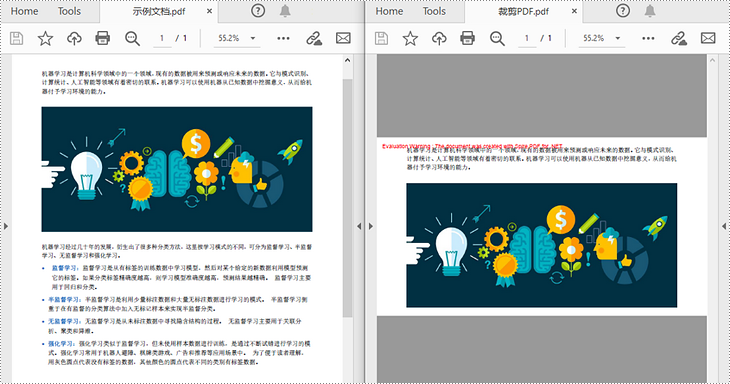The width and height of the screenshot is (730, 384).
Task: Click 55.2% zoom value in right window
Action: pos(594,38)
